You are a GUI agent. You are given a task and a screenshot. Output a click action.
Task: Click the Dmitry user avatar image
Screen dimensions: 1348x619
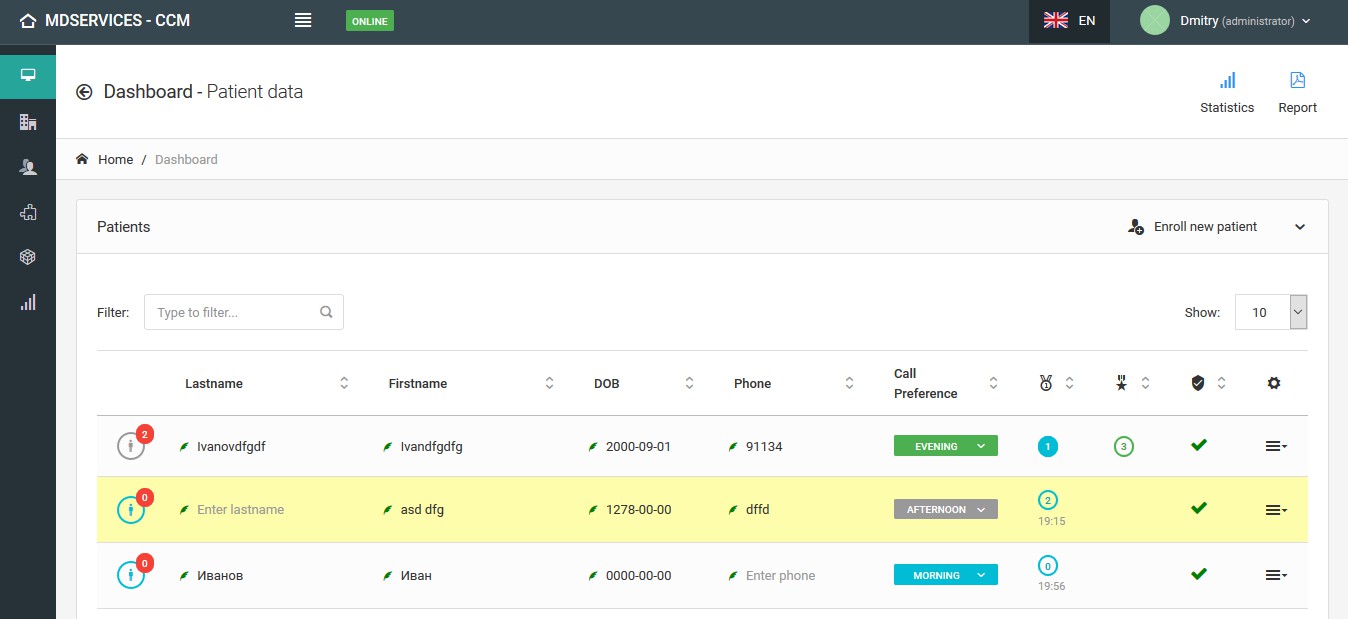pyautogui.click(x=1155, y=20)
